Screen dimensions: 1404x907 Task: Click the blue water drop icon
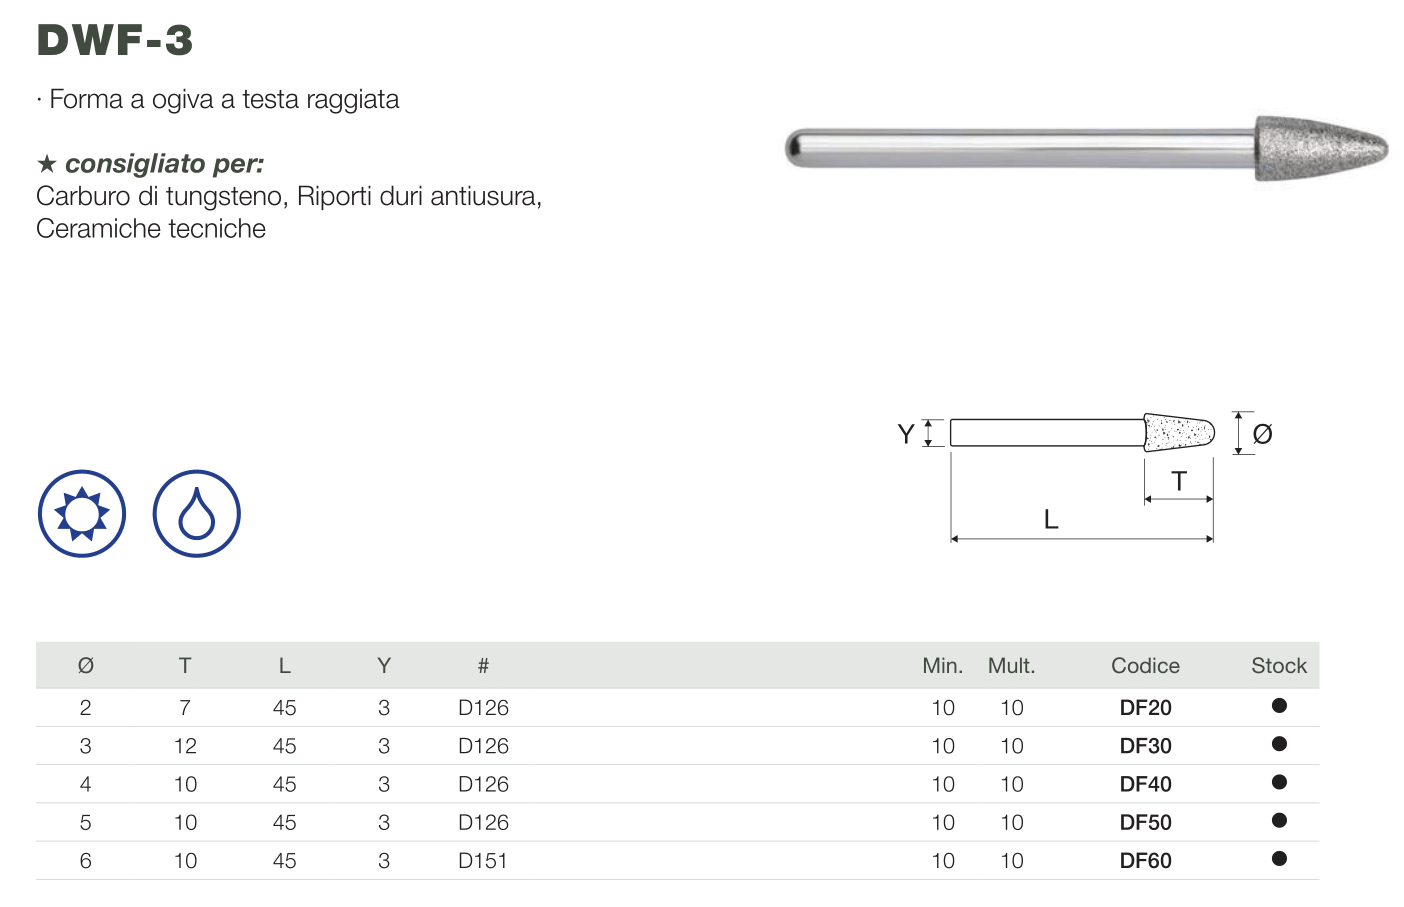pyautogui.click(x=197, y=514)
